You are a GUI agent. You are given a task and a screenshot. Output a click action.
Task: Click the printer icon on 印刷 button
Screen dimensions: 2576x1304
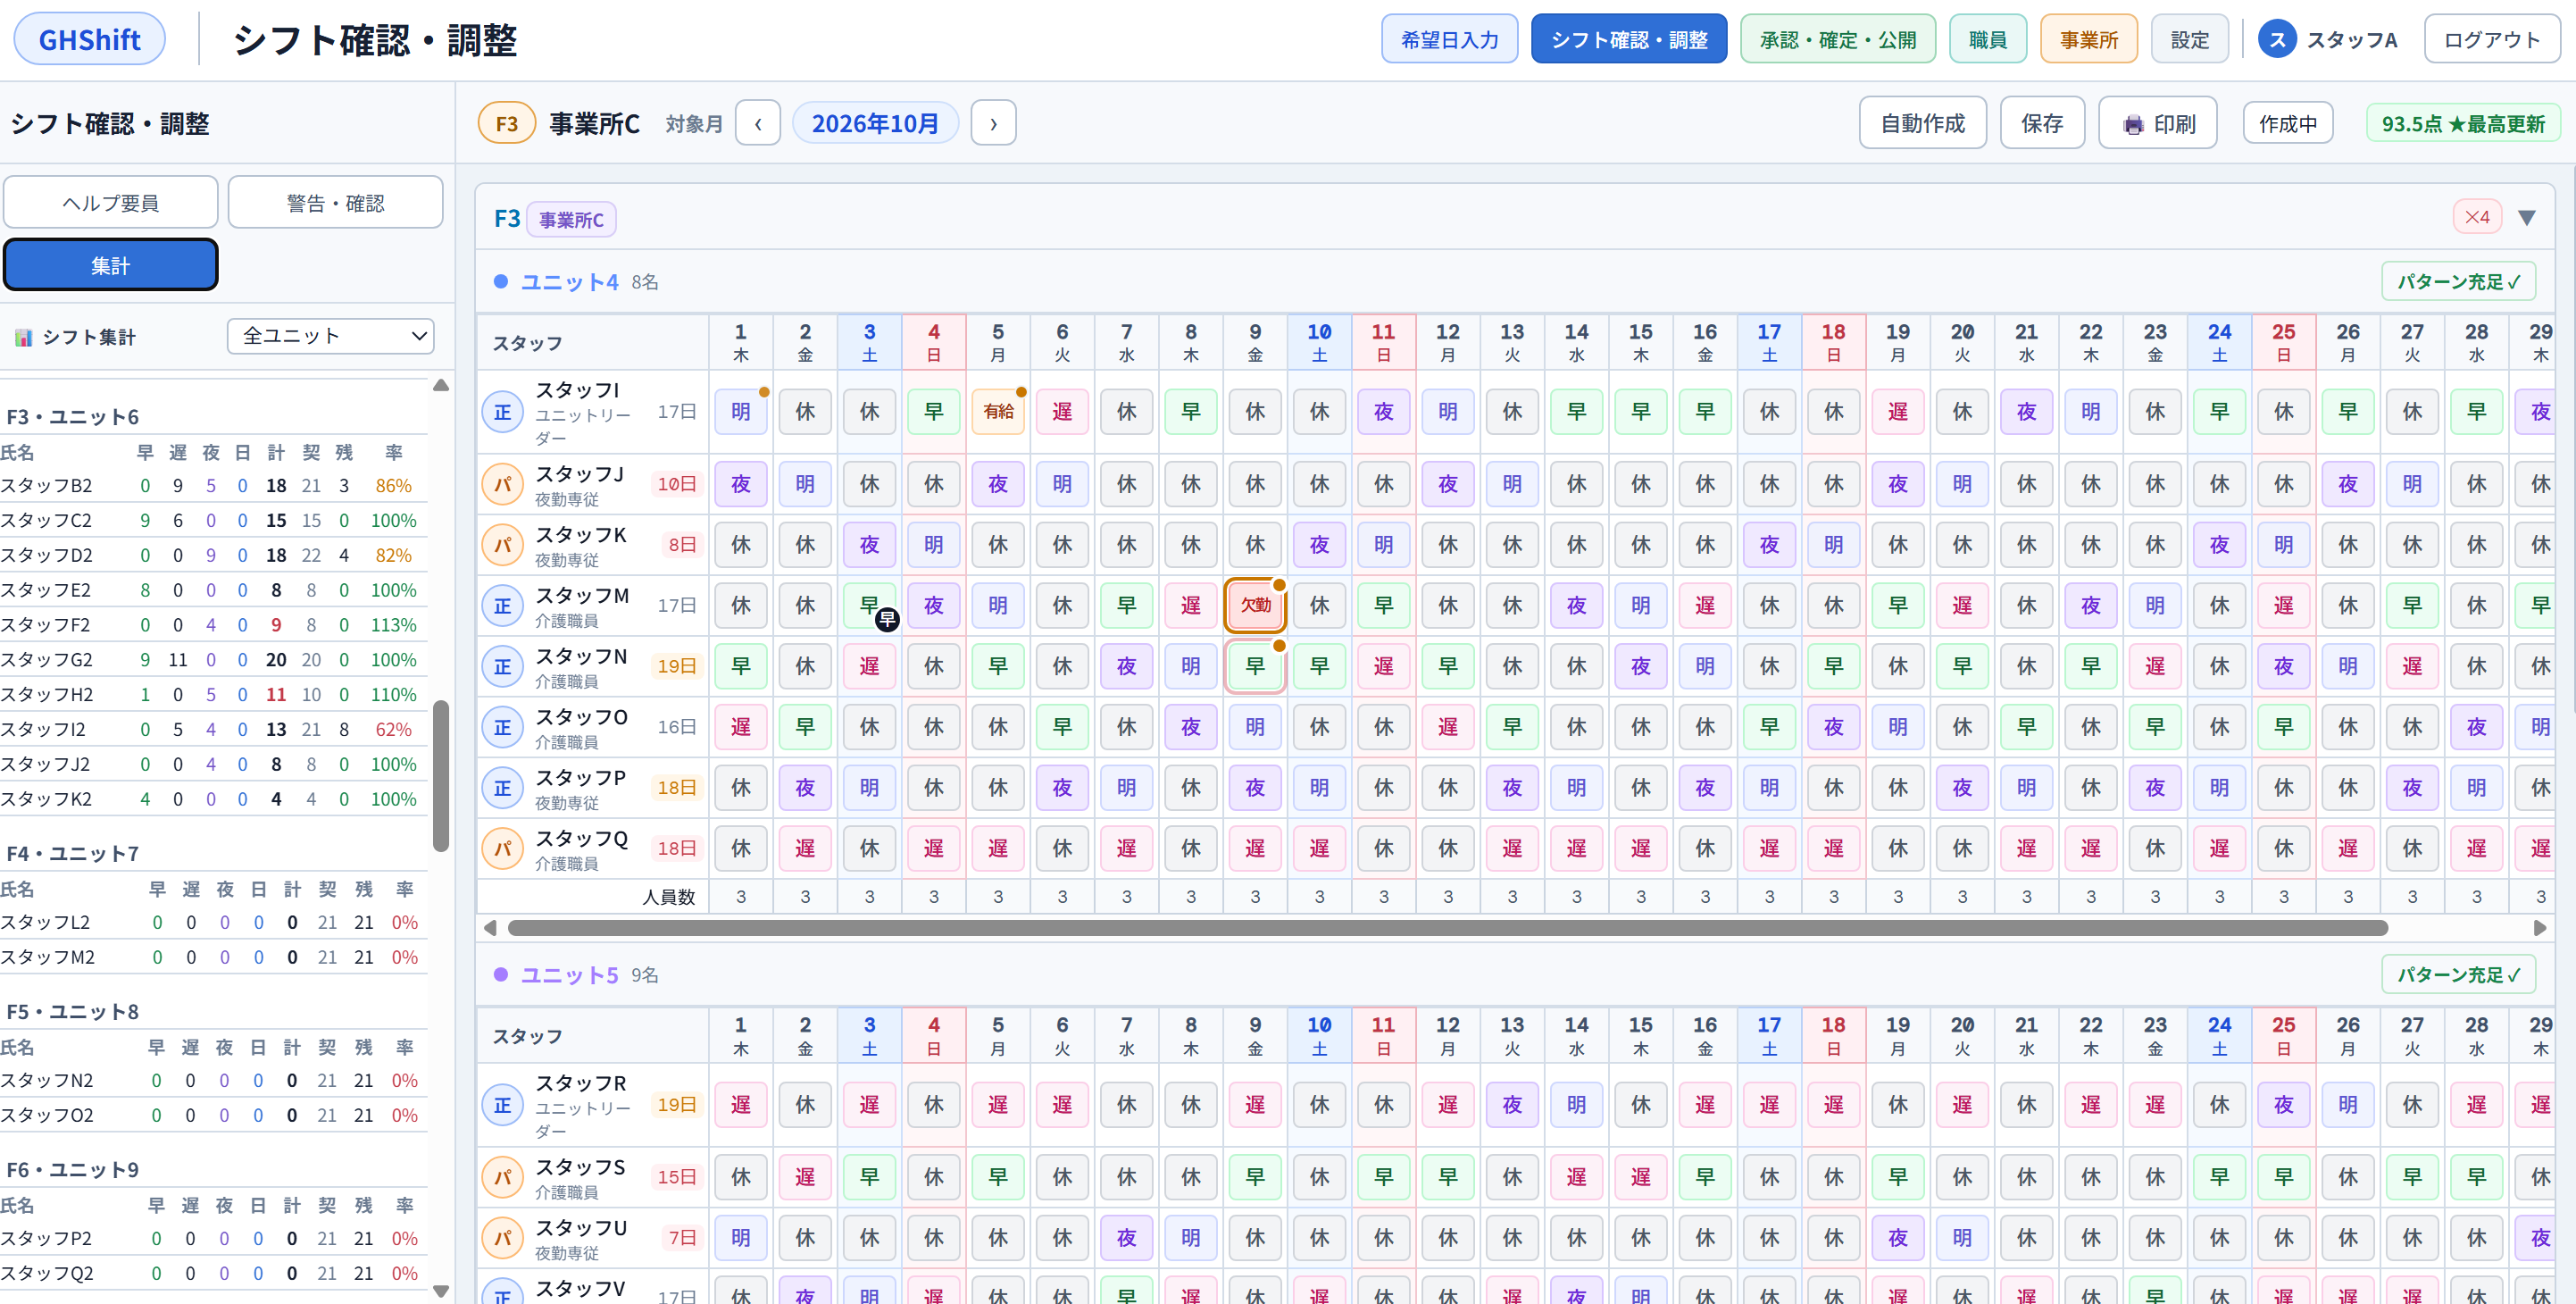pos(2133,124)
